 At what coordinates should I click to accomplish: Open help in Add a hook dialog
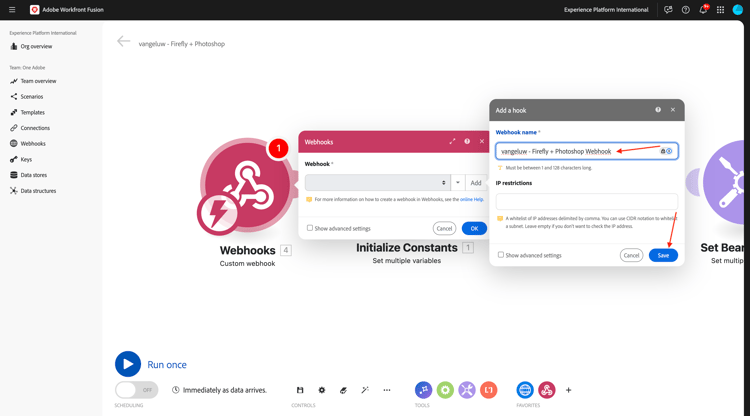click(658, 110)
